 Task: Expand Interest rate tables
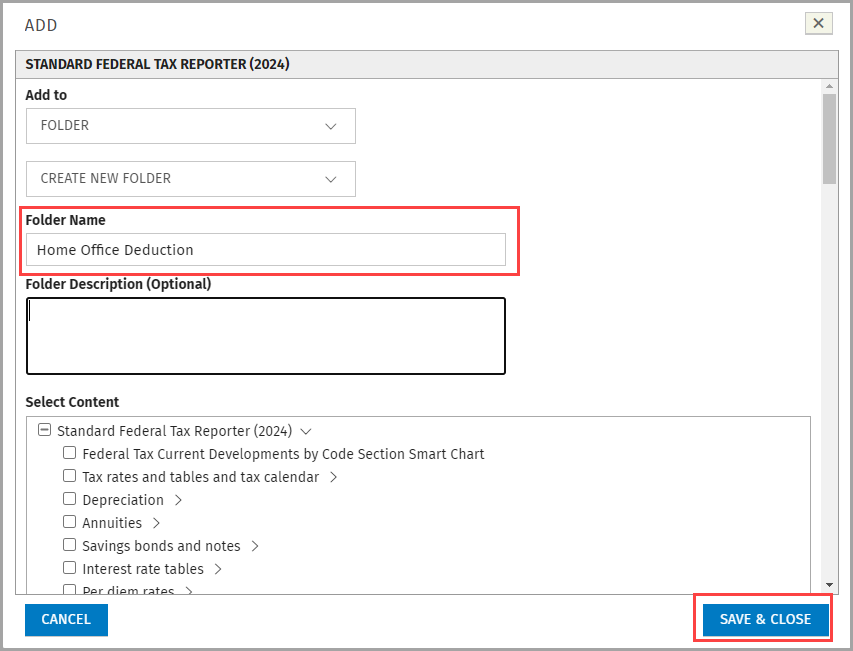[x=218, y=569]
